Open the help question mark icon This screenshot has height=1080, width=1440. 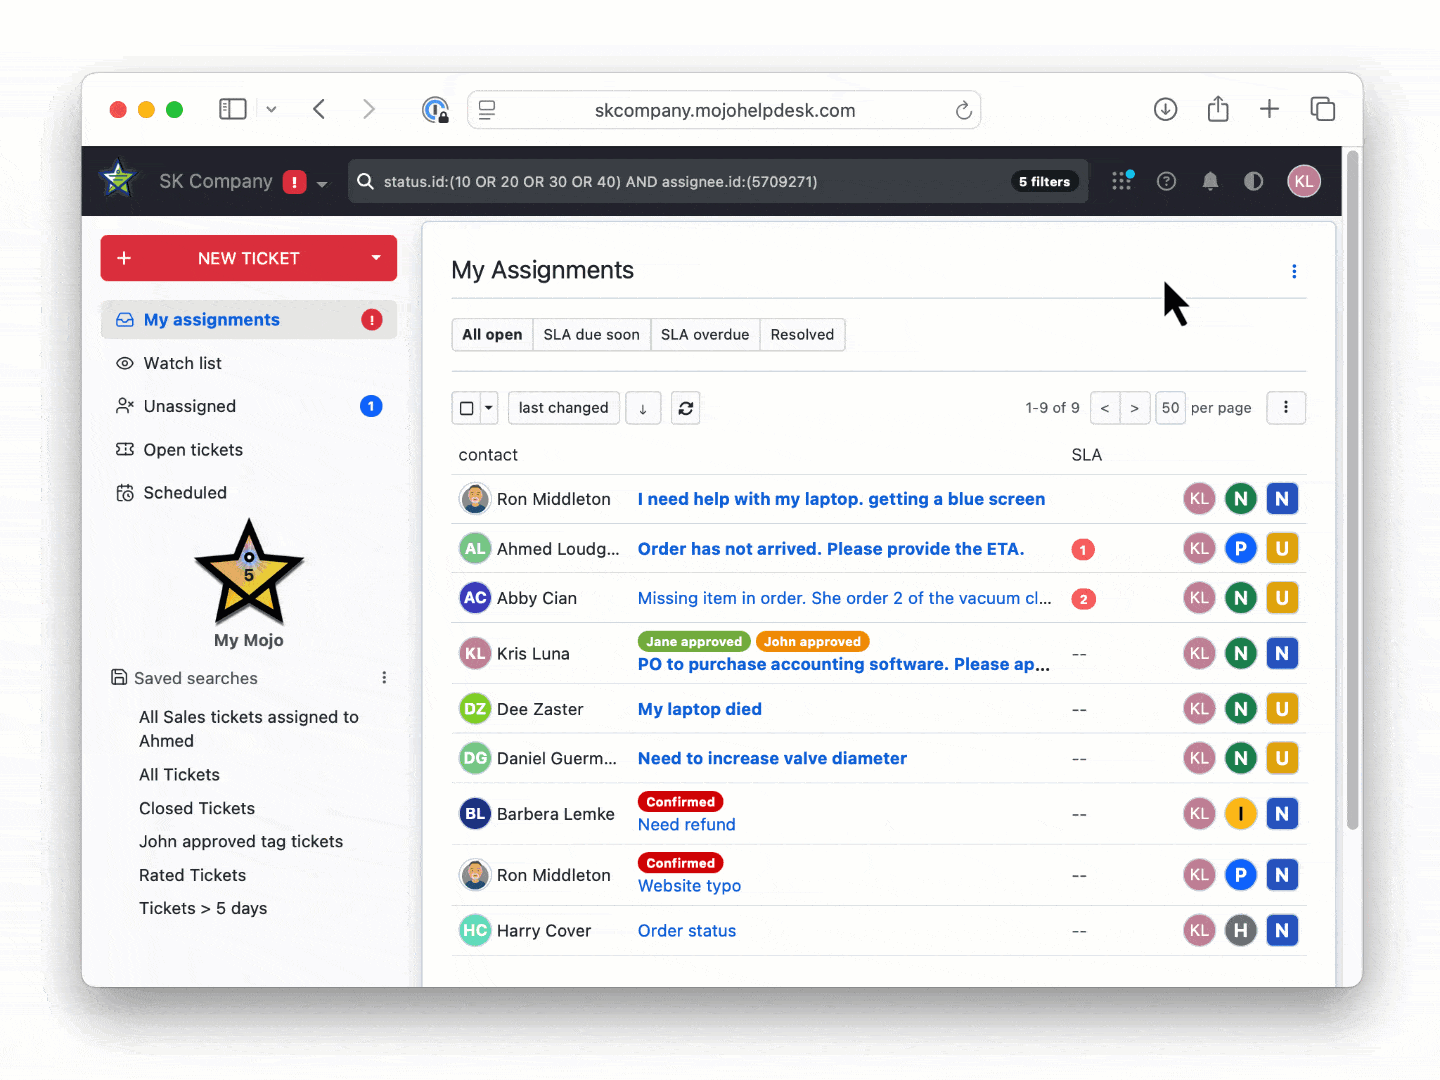1166,181
